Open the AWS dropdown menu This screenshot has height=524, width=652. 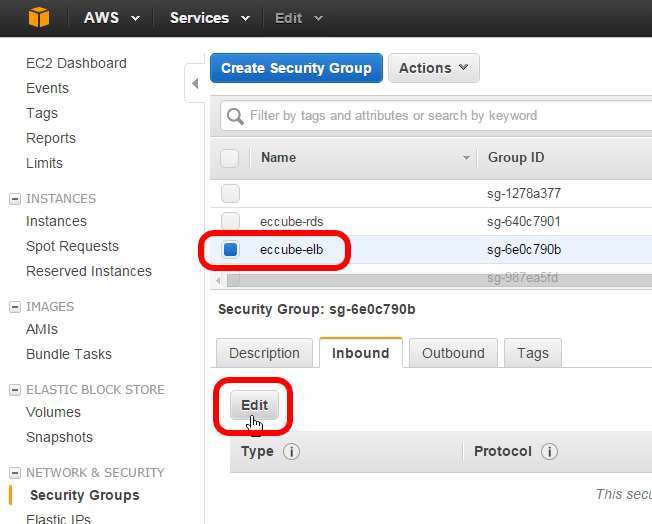[112, 18]
